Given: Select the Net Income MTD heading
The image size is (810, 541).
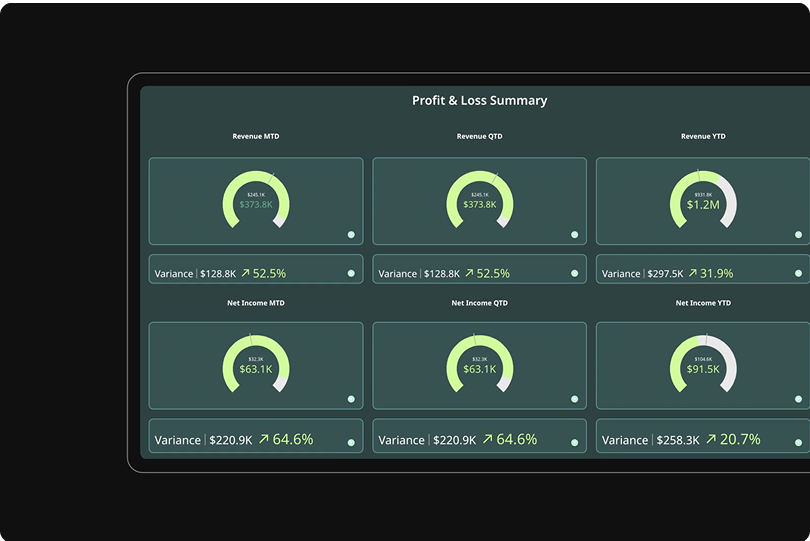Looking at the screenshot, I should point(256,303).
